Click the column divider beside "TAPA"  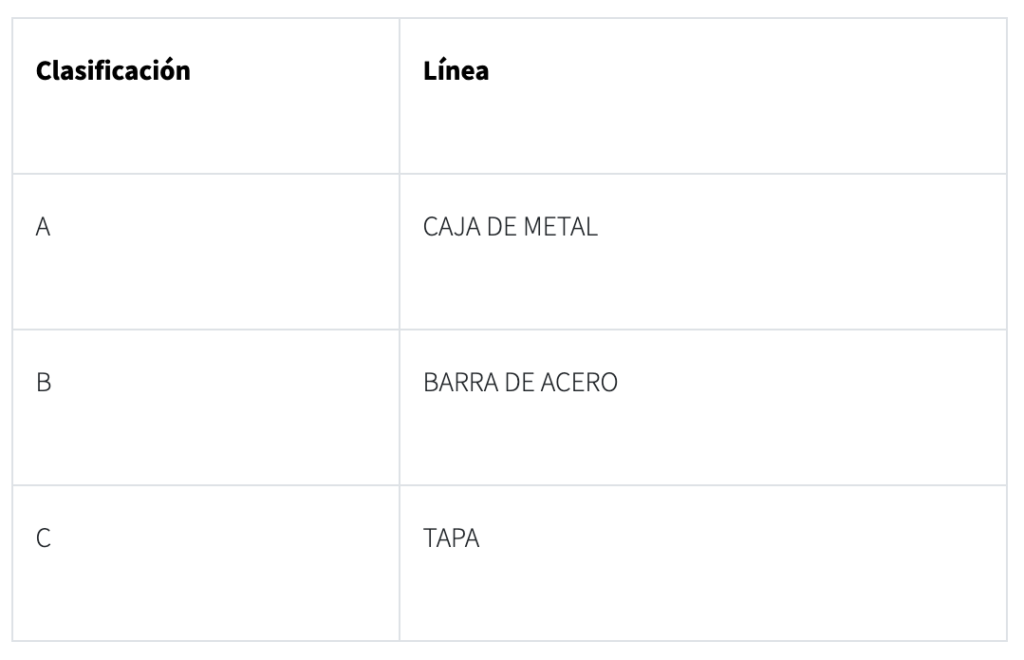[x=399, y=562]
